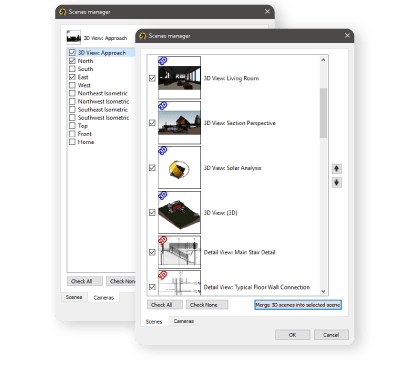The height and width of the screenshot is (371, 411).
Task: Select the Section Perspective thumbnail
Action: point(179,123)
